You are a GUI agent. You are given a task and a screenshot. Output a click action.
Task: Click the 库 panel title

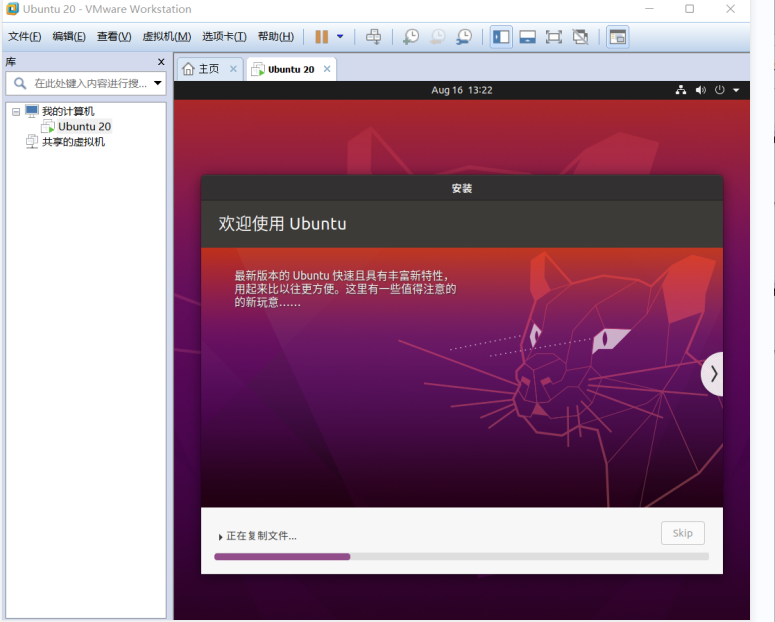pyautogui.click(x=11, y=62)
